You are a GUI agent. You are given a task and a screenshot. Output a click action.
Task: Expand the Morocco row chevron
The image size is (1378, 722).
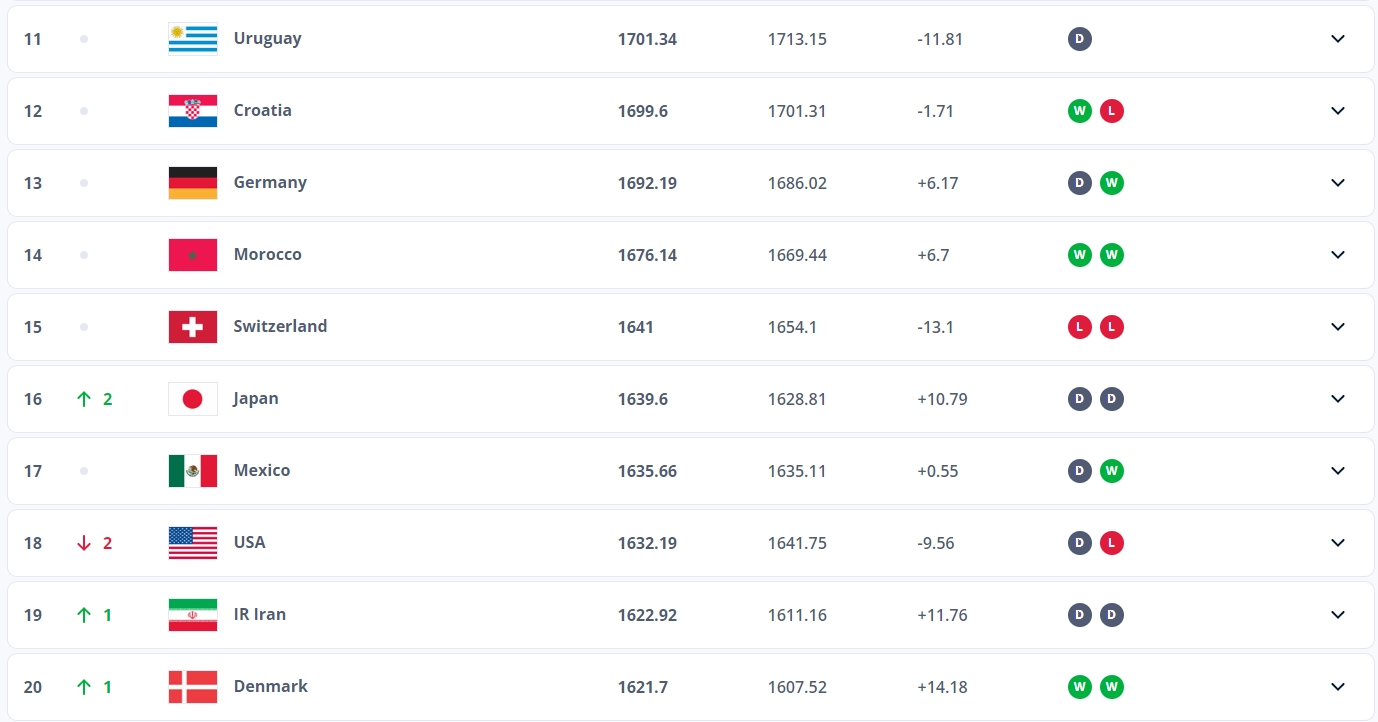pyautogui.click(x=1338, y=255)
